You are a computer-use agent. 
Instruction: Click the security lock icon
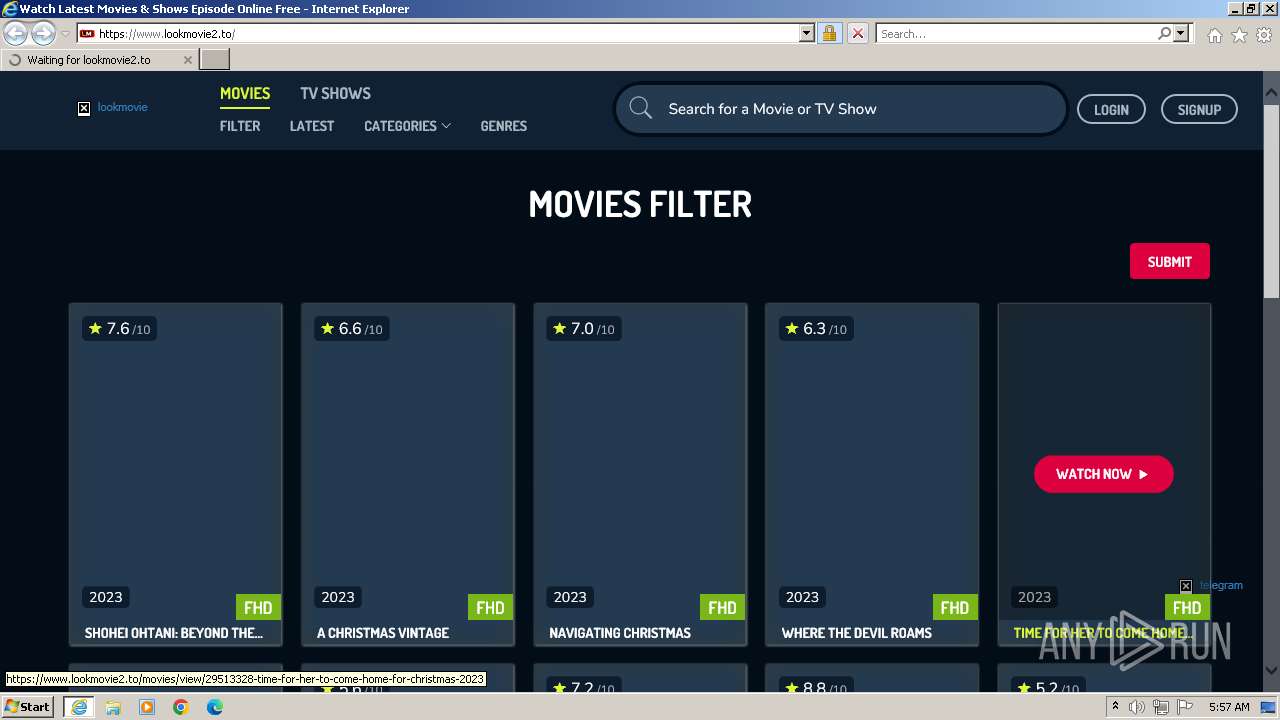829,33
